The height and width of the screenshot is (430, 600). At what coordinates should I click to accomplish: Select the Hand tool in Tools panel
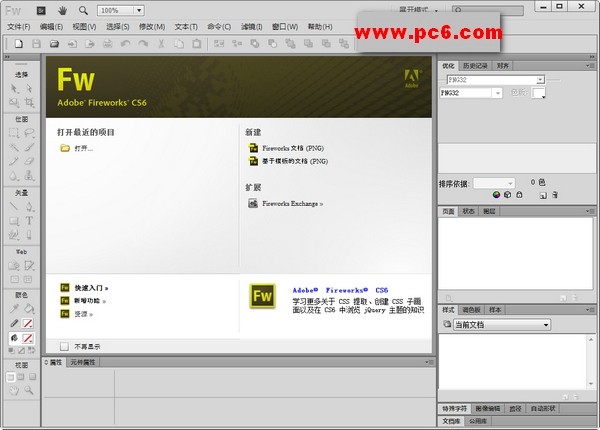point(14,391)
